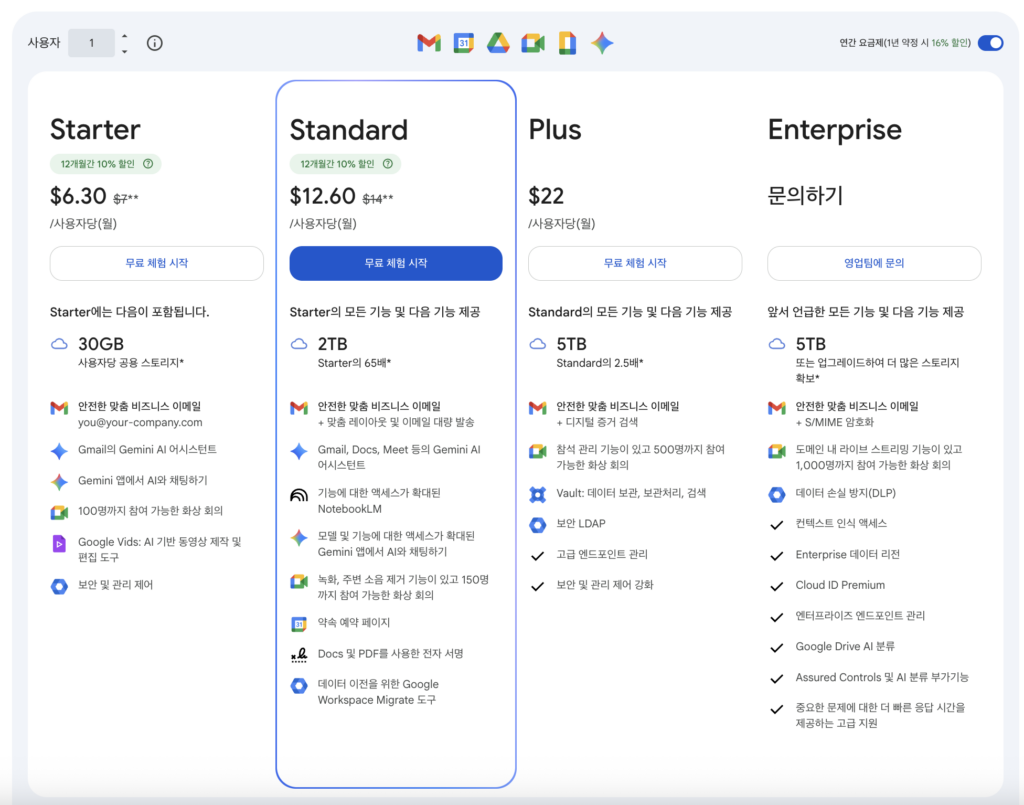1024x805 pixels.
Task: Click the Starter plan heading
Action: point(95,130)
